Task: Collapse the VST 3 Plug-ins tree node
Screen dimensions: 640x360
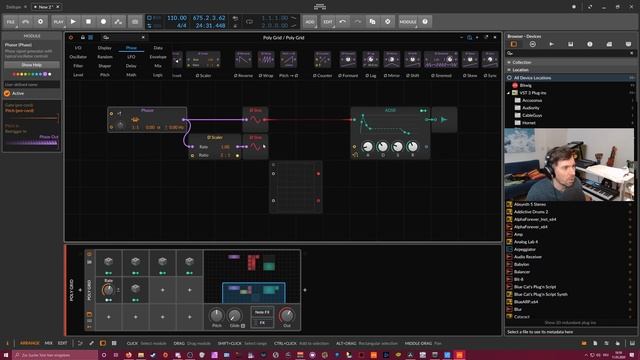Action: point(509,93)
